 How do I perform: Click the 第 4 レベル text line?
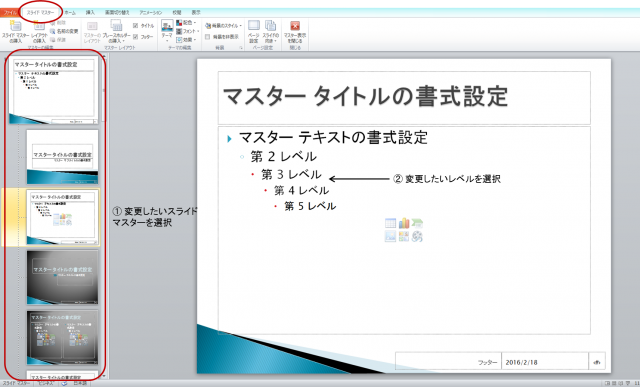tap(301, 190)
